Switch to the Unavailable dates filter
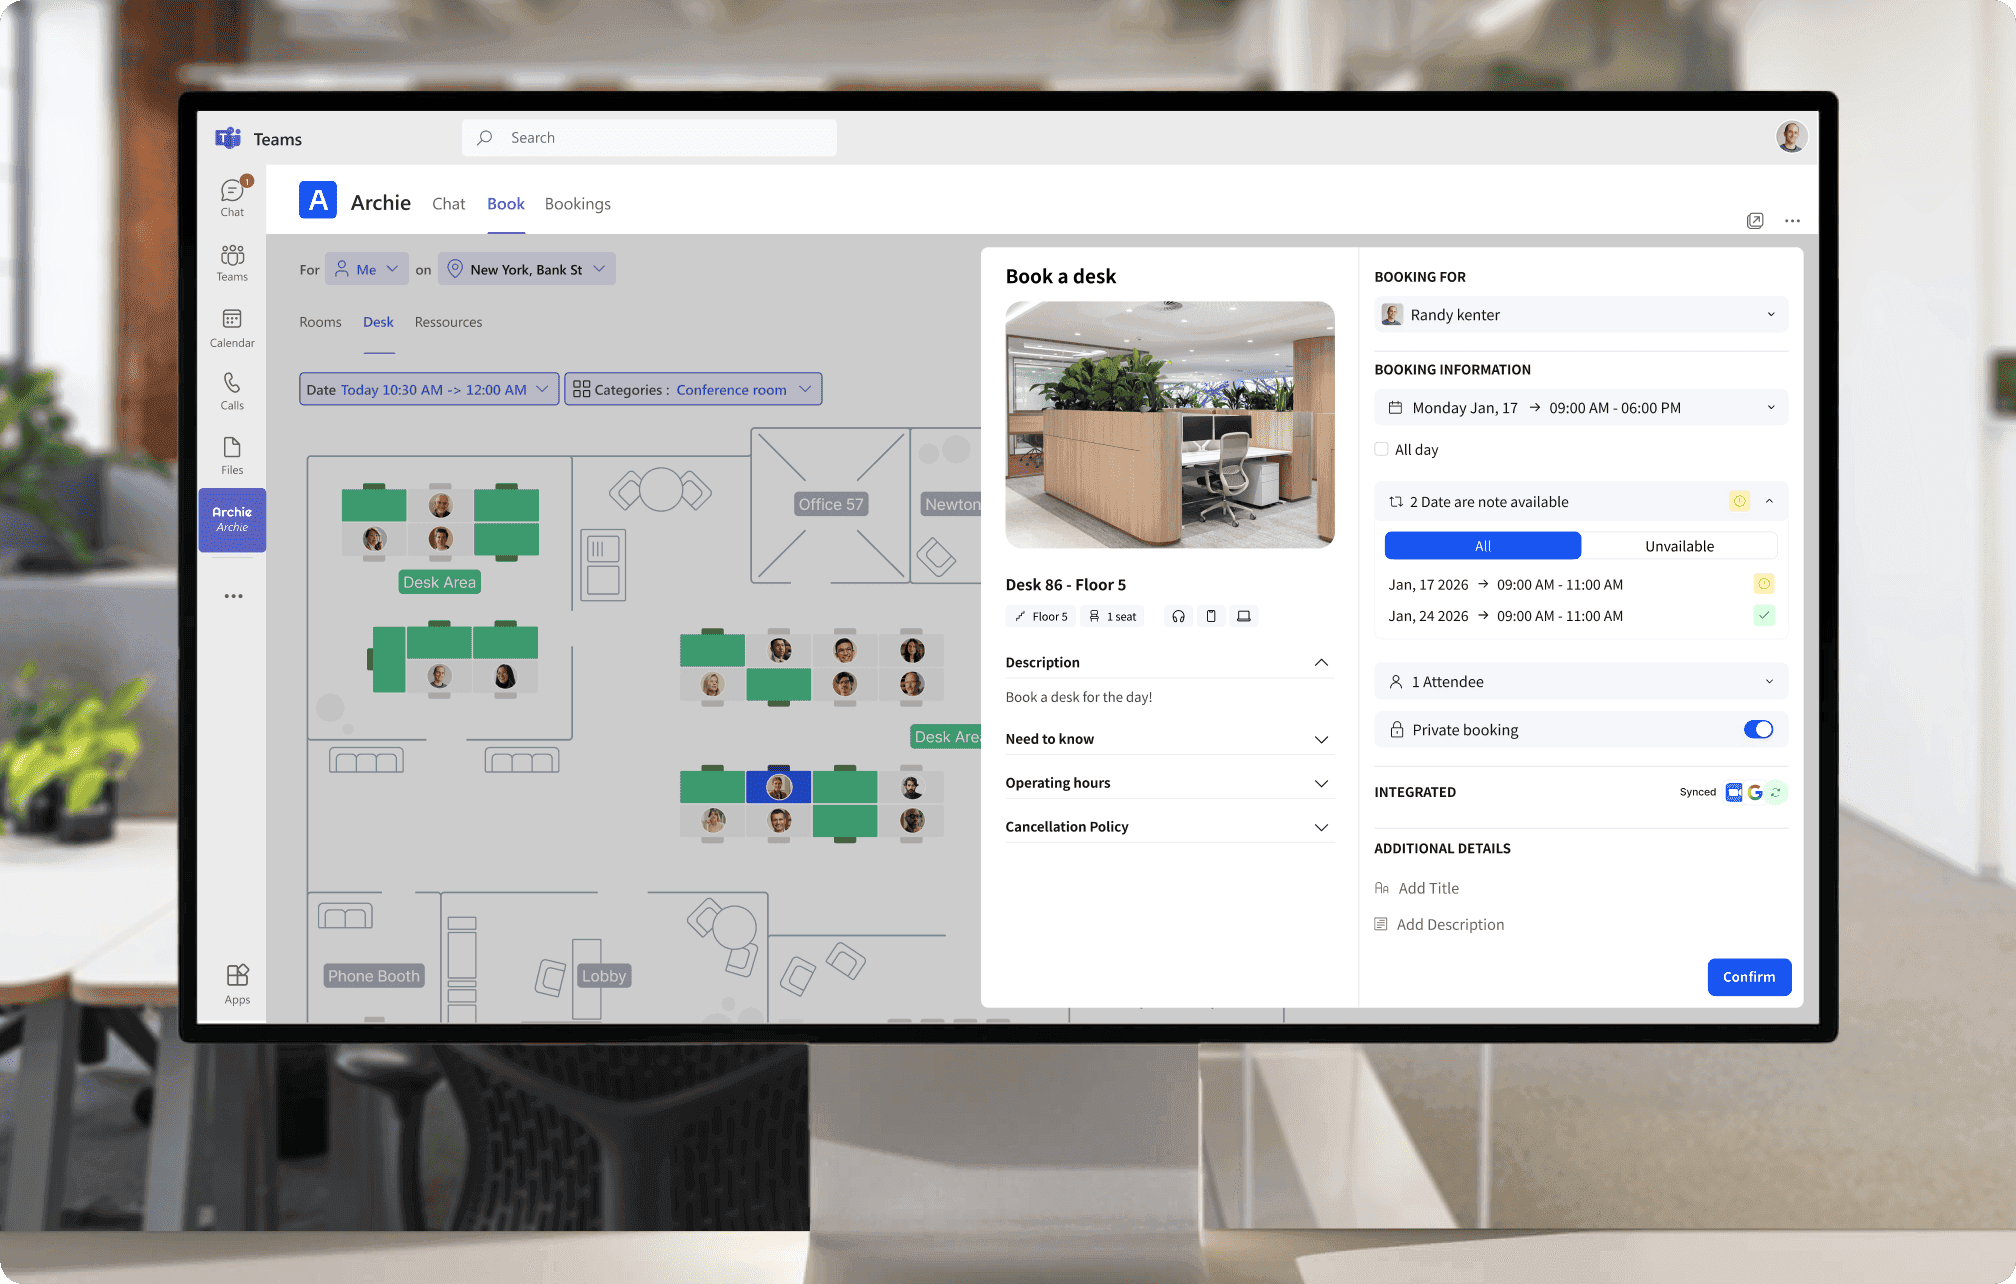The image size is (2016, 1284). (x=1680, y=545)
